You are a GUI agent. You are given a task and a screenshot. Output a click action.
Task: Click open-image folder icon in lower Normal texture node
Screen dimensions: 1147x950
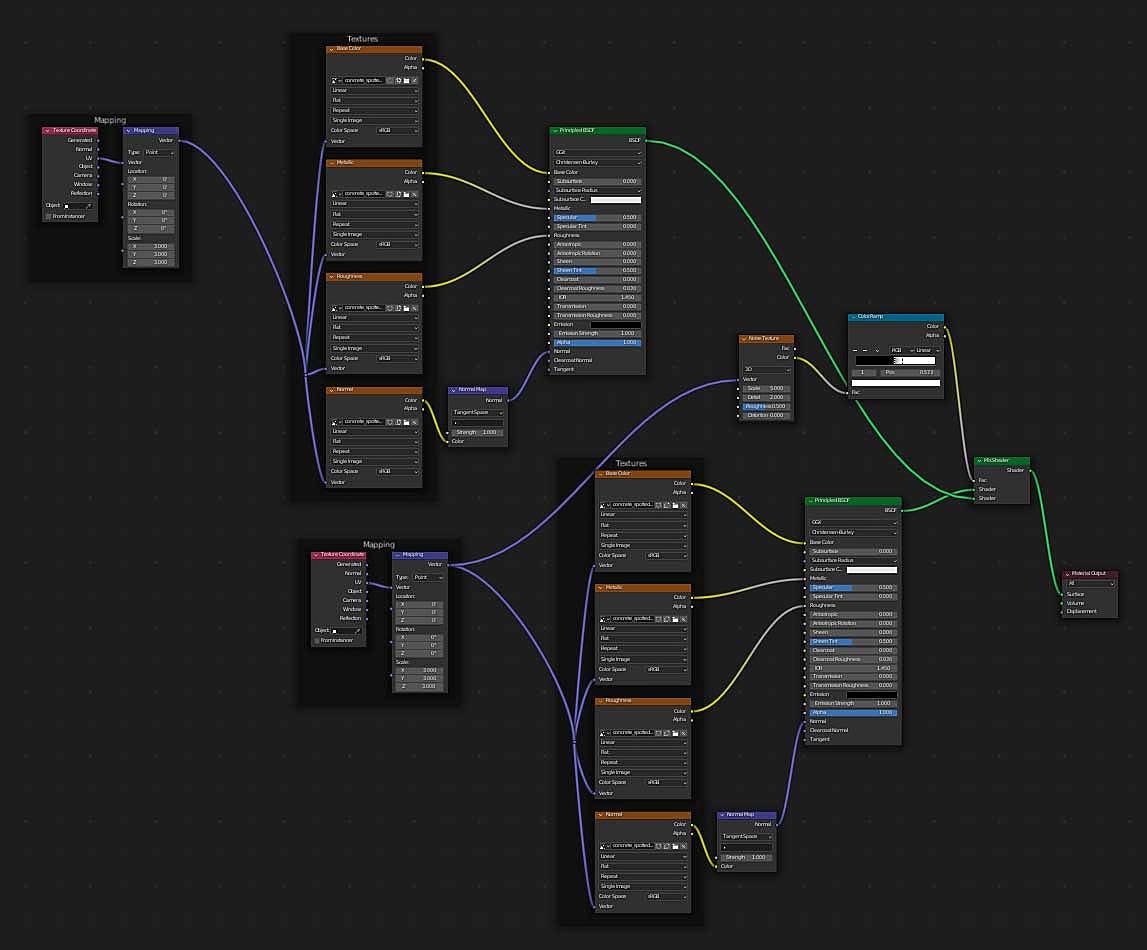pos(675,846)
